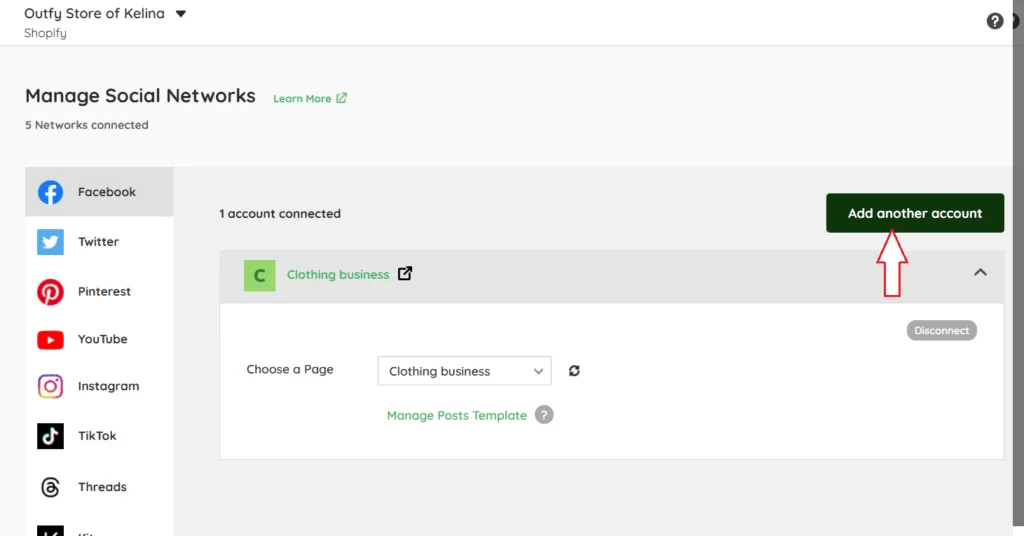Switch to the YouTube network tab

(102, 340)
